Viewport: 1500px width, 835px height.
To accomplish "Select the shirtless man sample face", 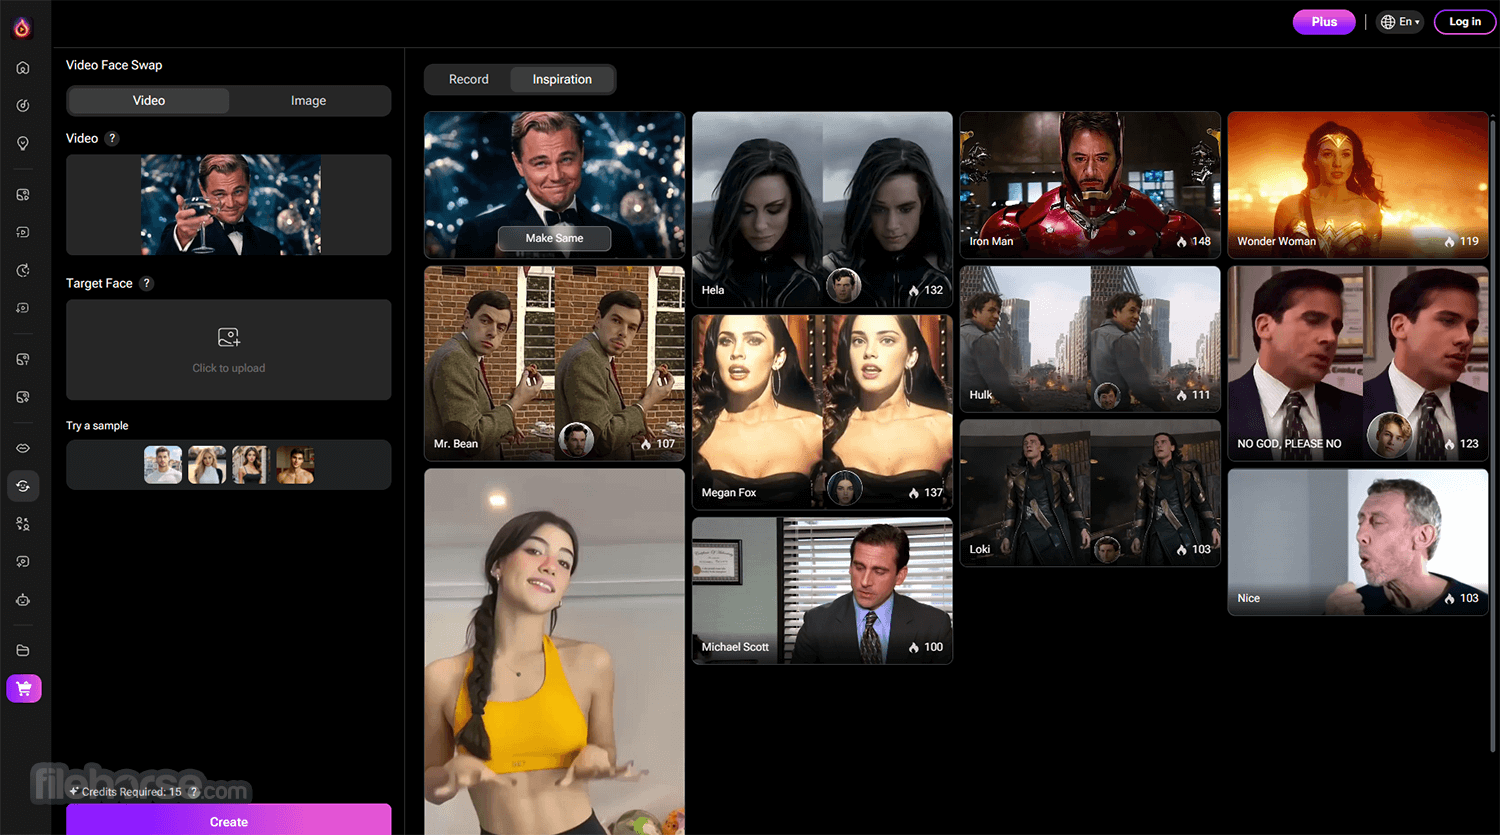I will 295,465.
